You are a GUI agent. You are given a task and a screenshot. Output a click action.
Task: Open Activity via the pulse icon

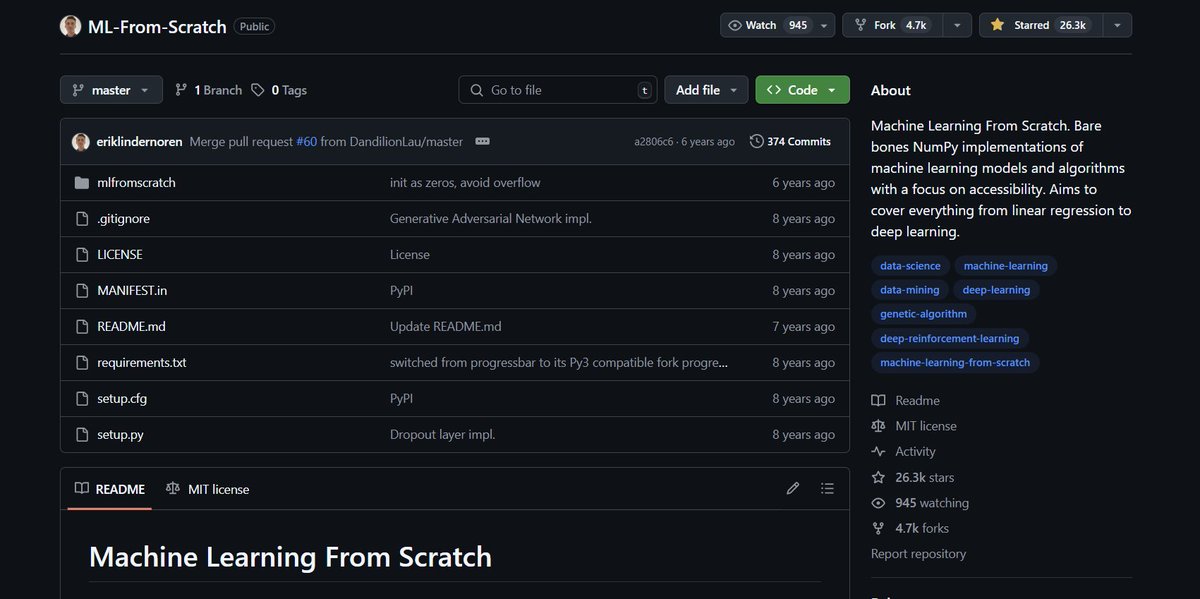(x=877, y=451)
